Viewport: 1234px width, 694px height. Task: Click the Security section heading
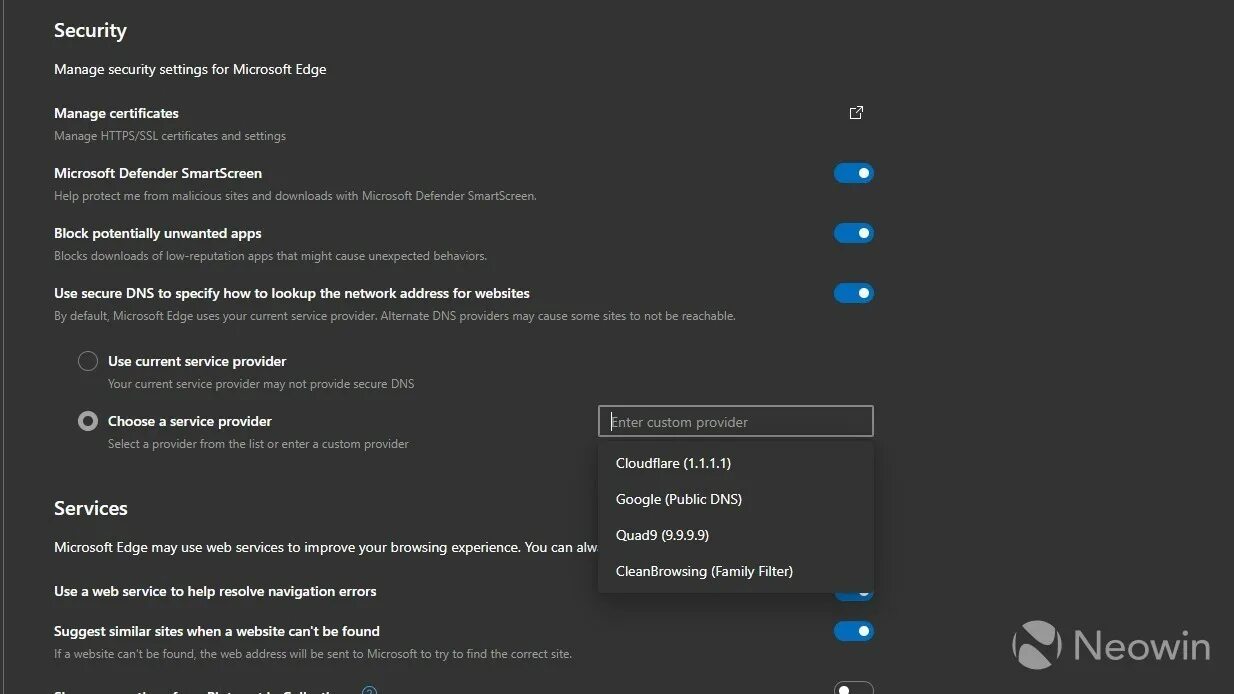pos(90,30)
